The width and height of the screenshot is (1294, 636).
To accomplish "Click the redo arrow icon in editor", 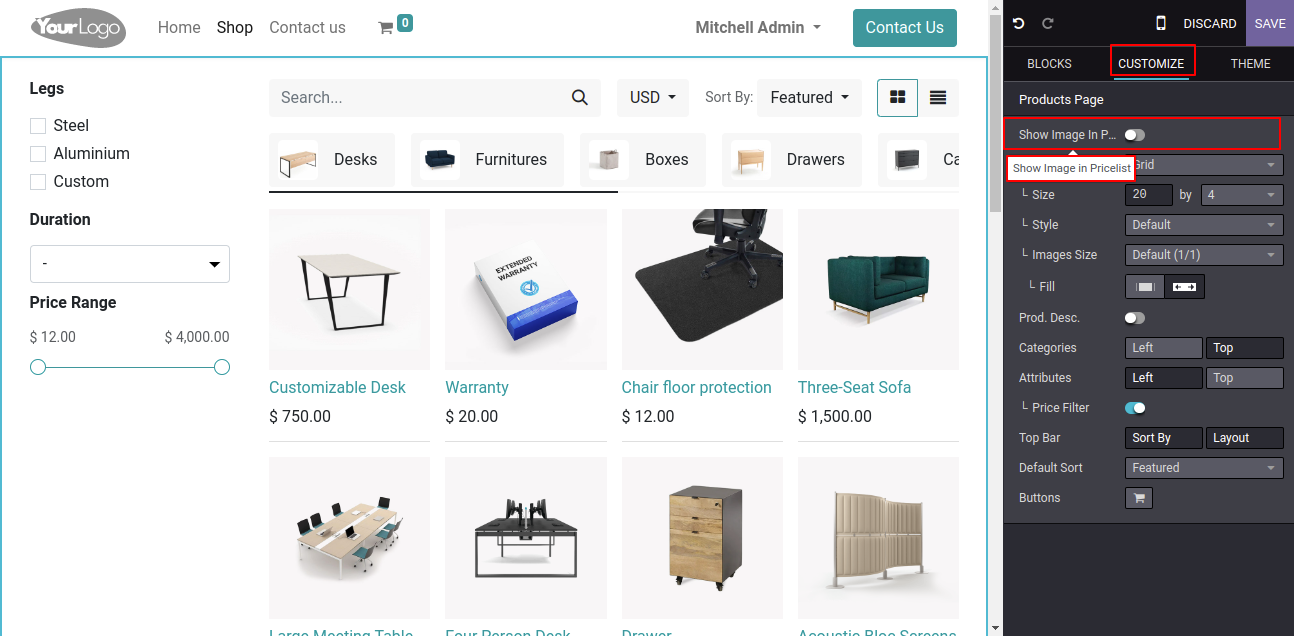I will 1048,23.
